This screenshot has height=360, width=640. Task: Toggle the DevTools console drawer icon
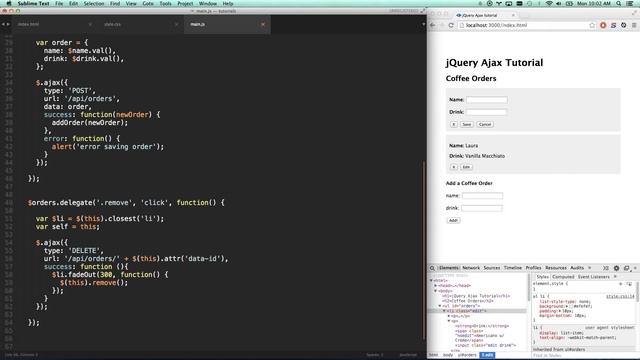pyautogui.click(x=606, y=268)
